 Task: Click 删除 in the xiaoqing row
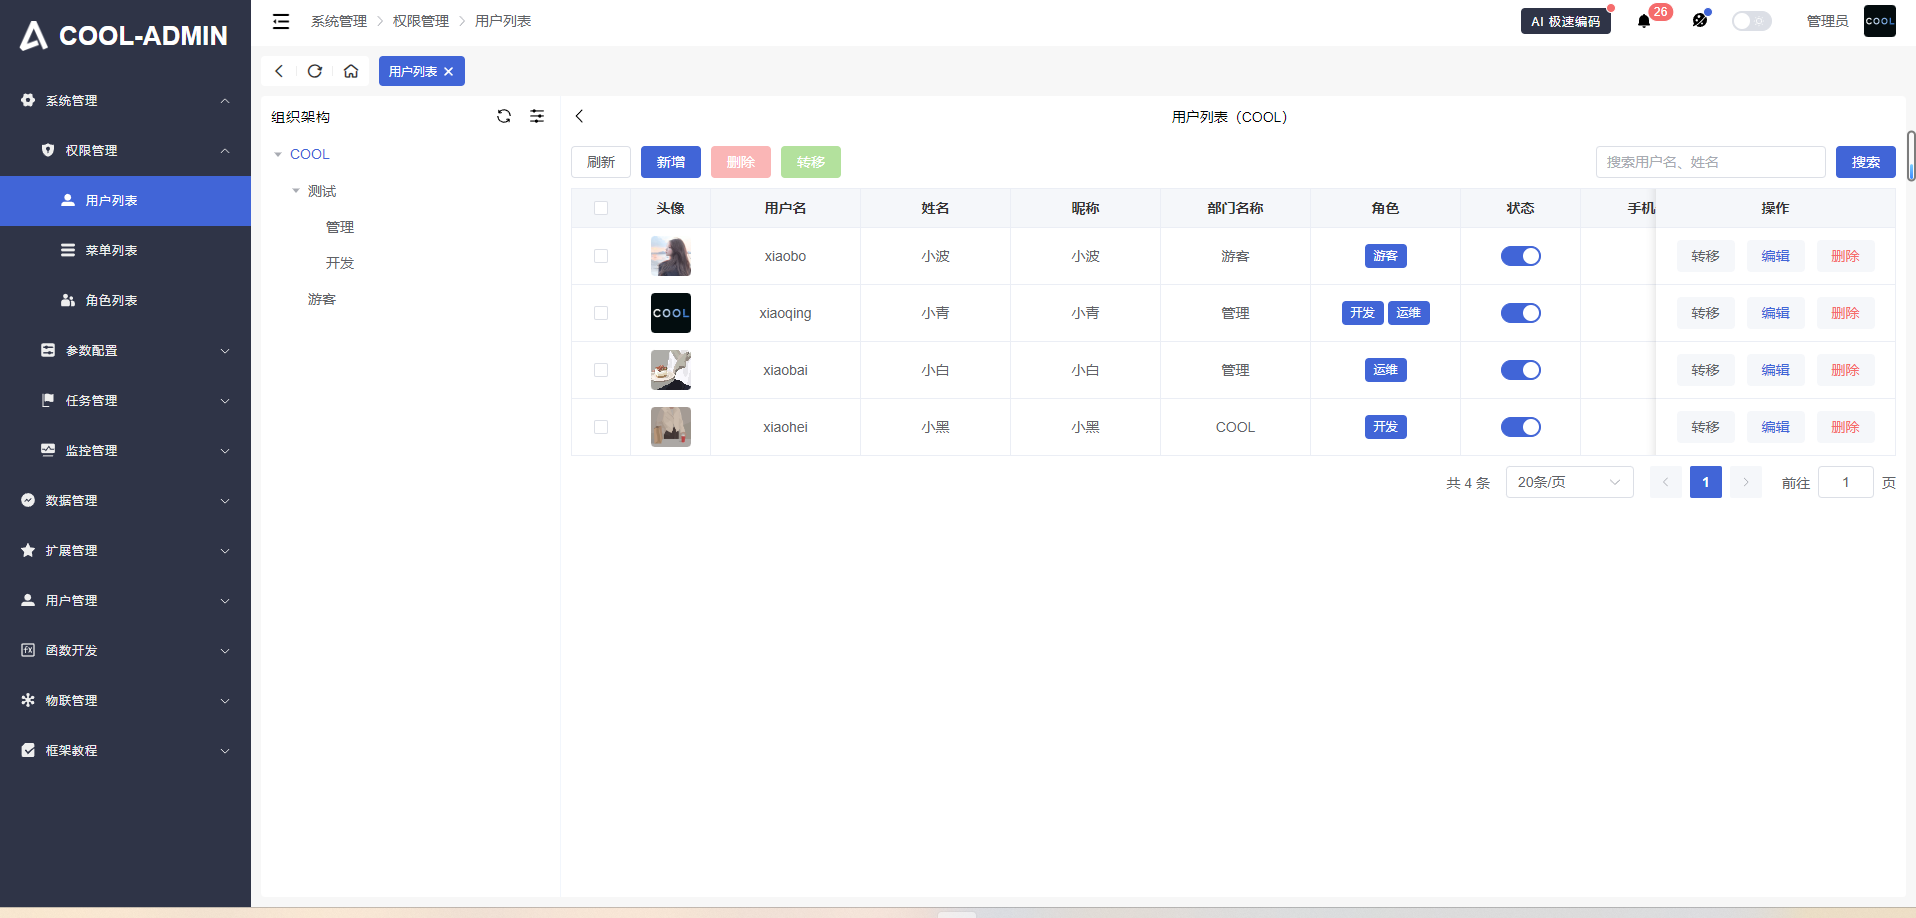pyautogui.click(x=1846, y=313)
